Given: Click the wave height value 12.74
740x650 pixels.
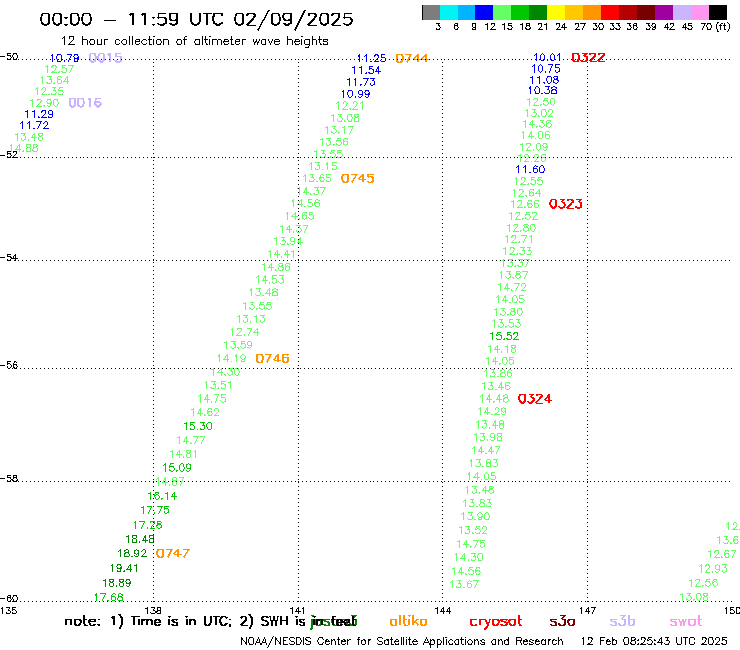Looking at the screenshot, I should (244, 332).
